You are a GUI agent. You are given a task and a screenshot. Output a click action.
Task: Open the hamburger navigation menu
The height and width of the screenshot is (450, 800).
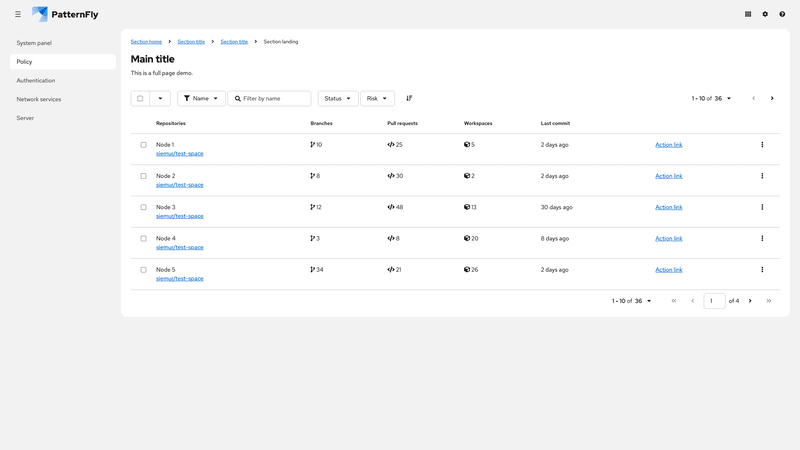(18, 14)
